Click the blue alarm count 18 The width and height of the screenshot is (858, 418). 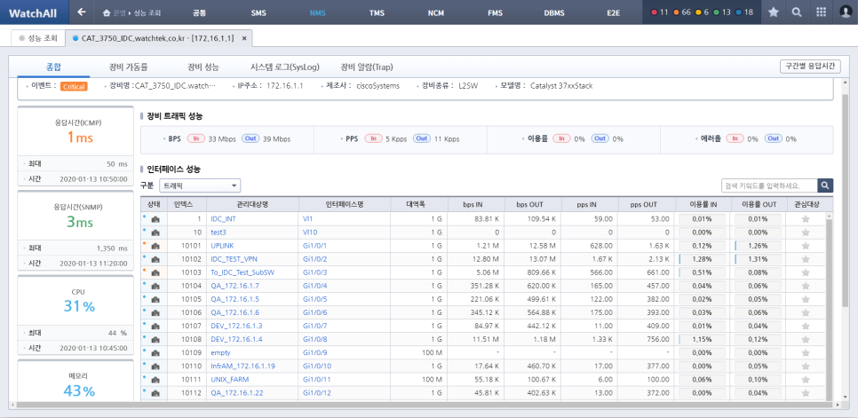(744, 12)
